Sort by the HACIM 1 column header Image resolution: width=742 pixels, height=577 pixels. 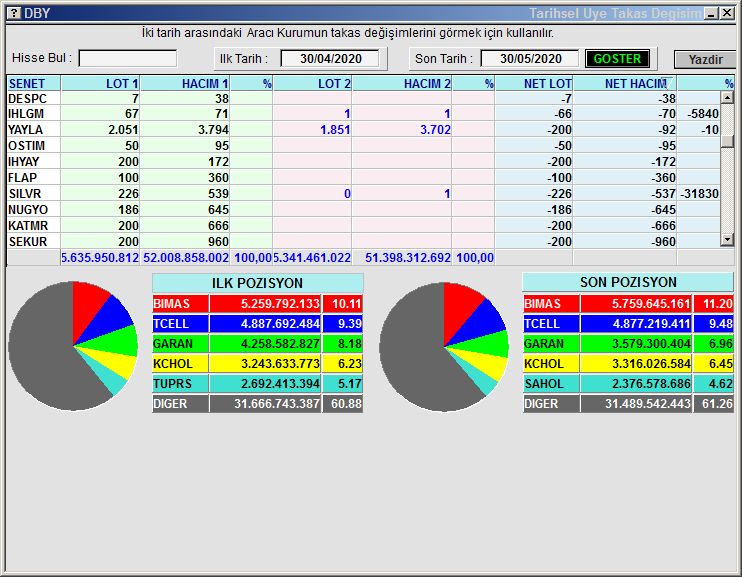[x=185, y=84]
